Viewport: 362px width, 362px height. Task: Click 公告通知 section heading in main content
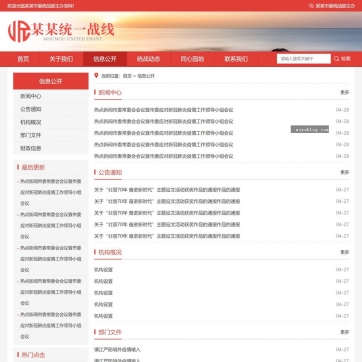(x=110, y=173)
